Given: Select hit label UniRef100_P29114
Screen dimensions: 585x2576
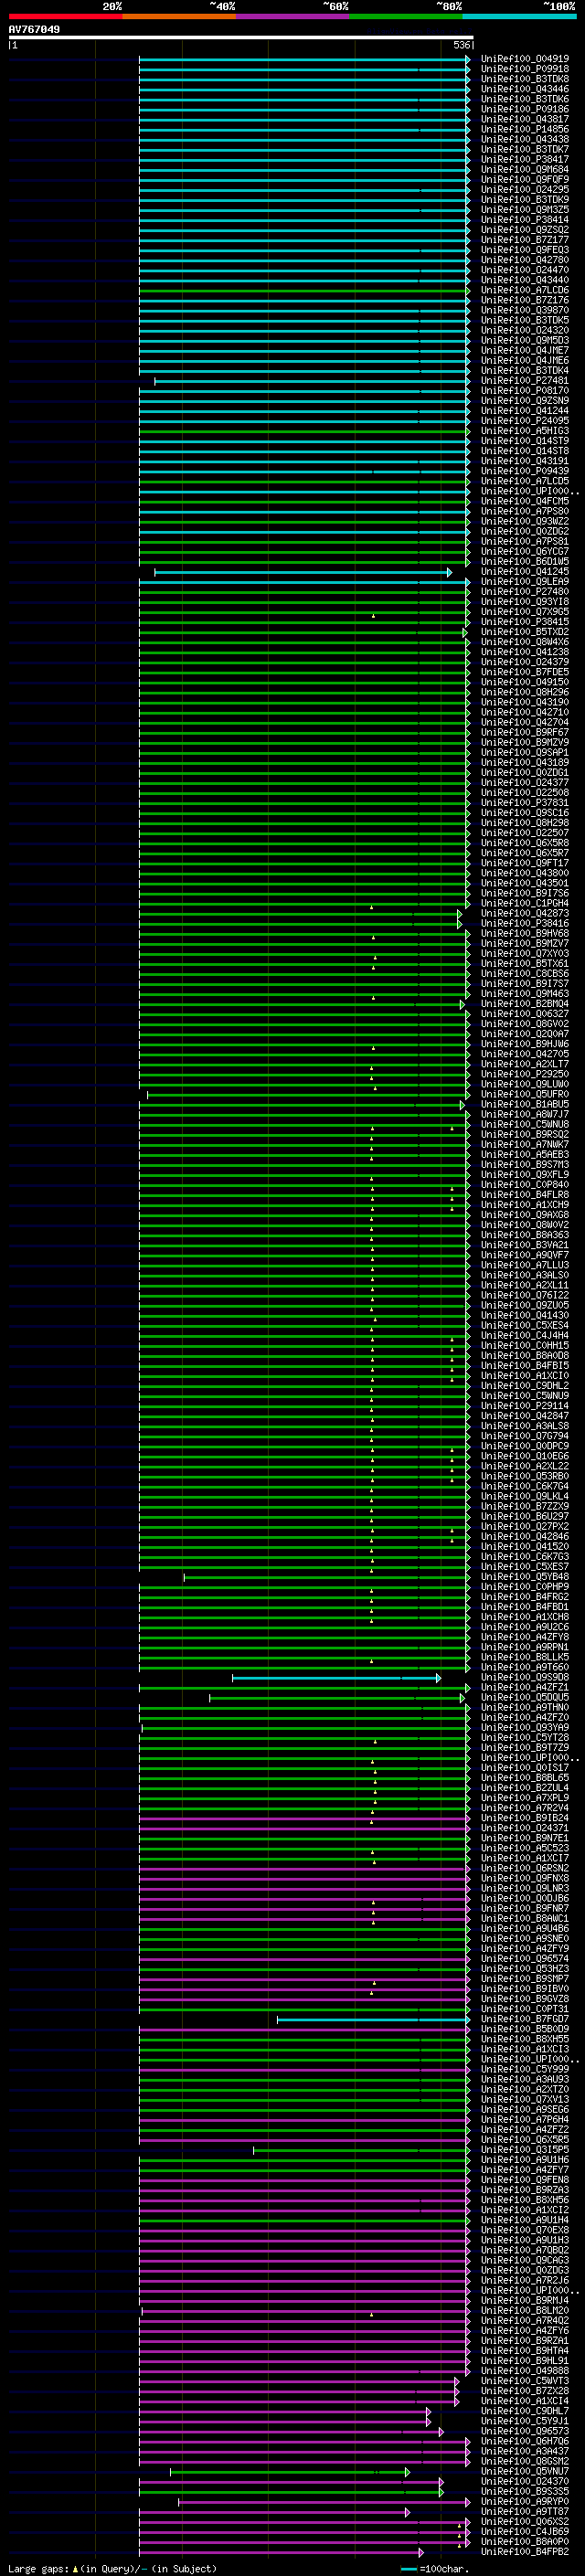Looking at the screenshot, I should click(x=525, y=1405).
